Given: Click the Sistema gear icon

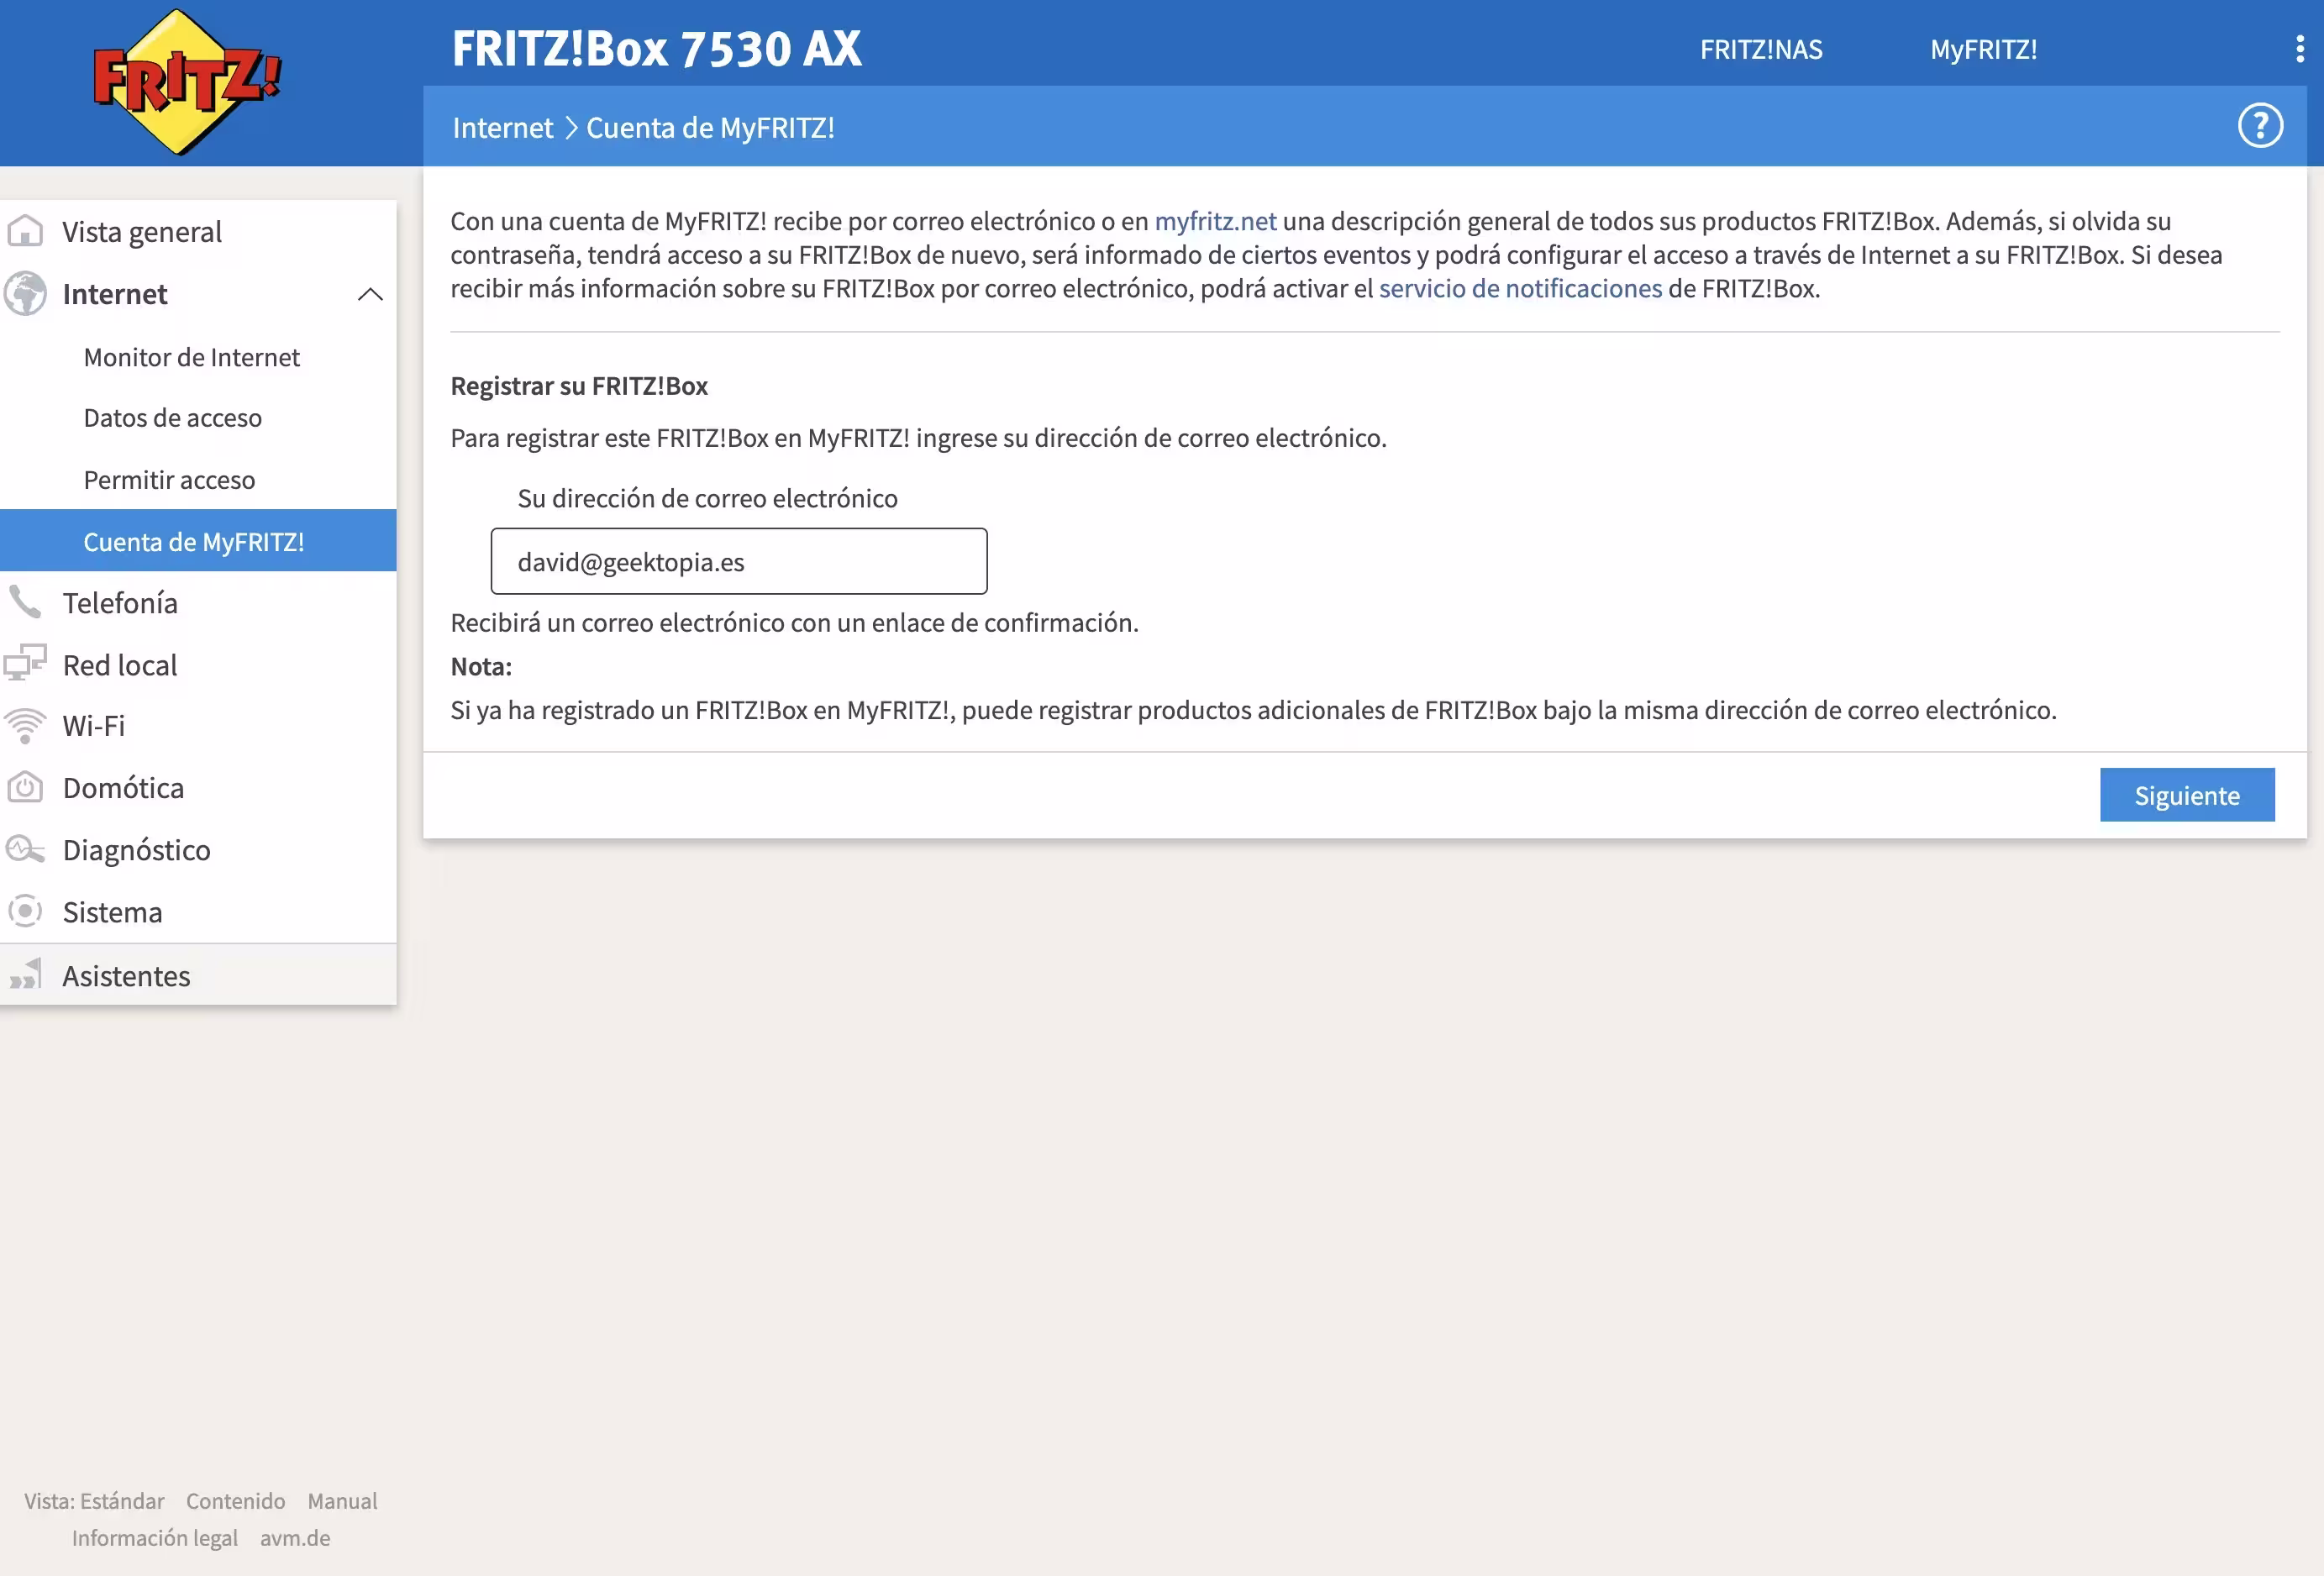Looking at the screenshot, I should [x=25, y=911].
